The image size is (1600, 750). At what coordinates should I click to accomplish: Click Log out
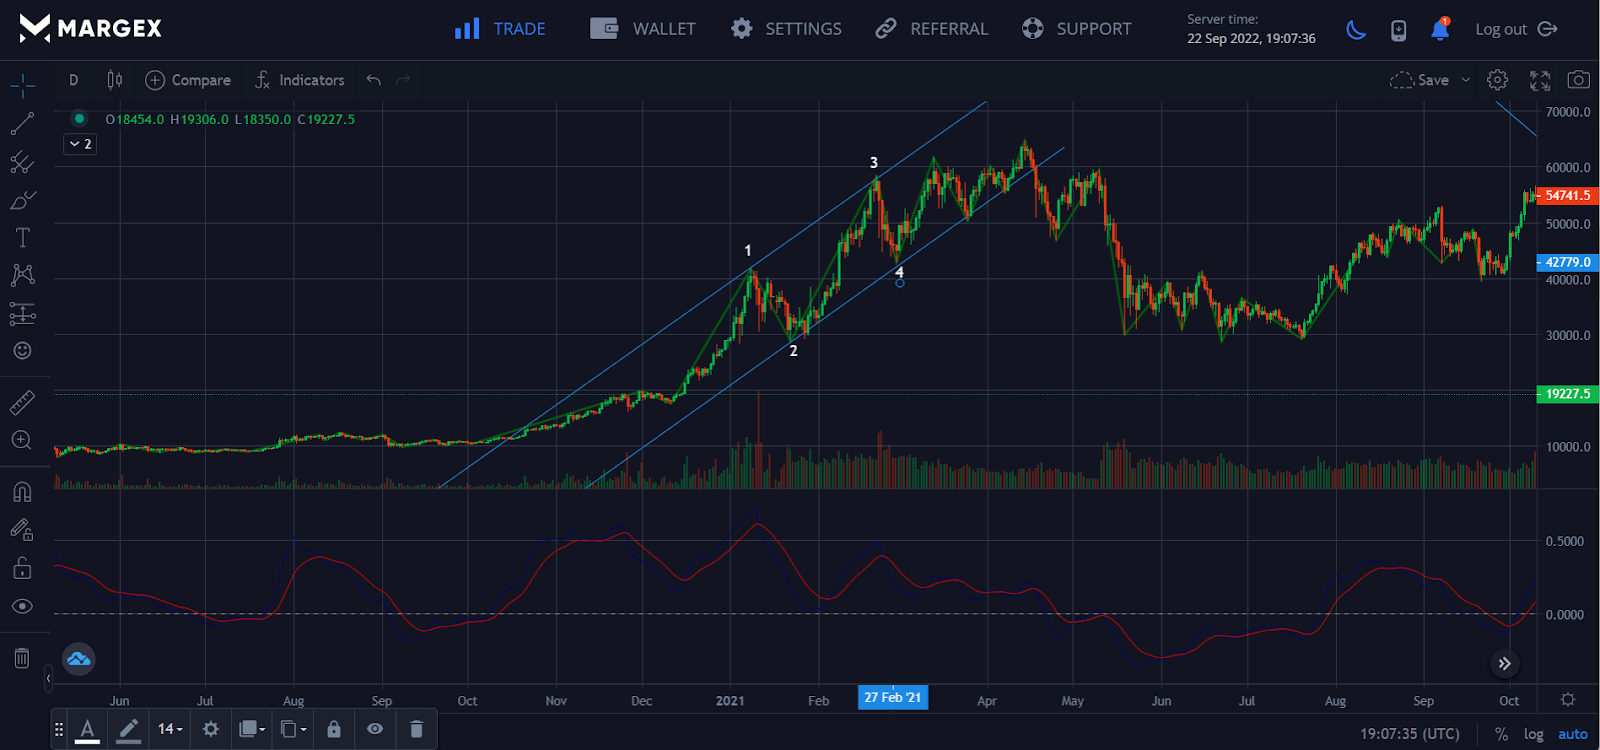tap(1516, 29)
